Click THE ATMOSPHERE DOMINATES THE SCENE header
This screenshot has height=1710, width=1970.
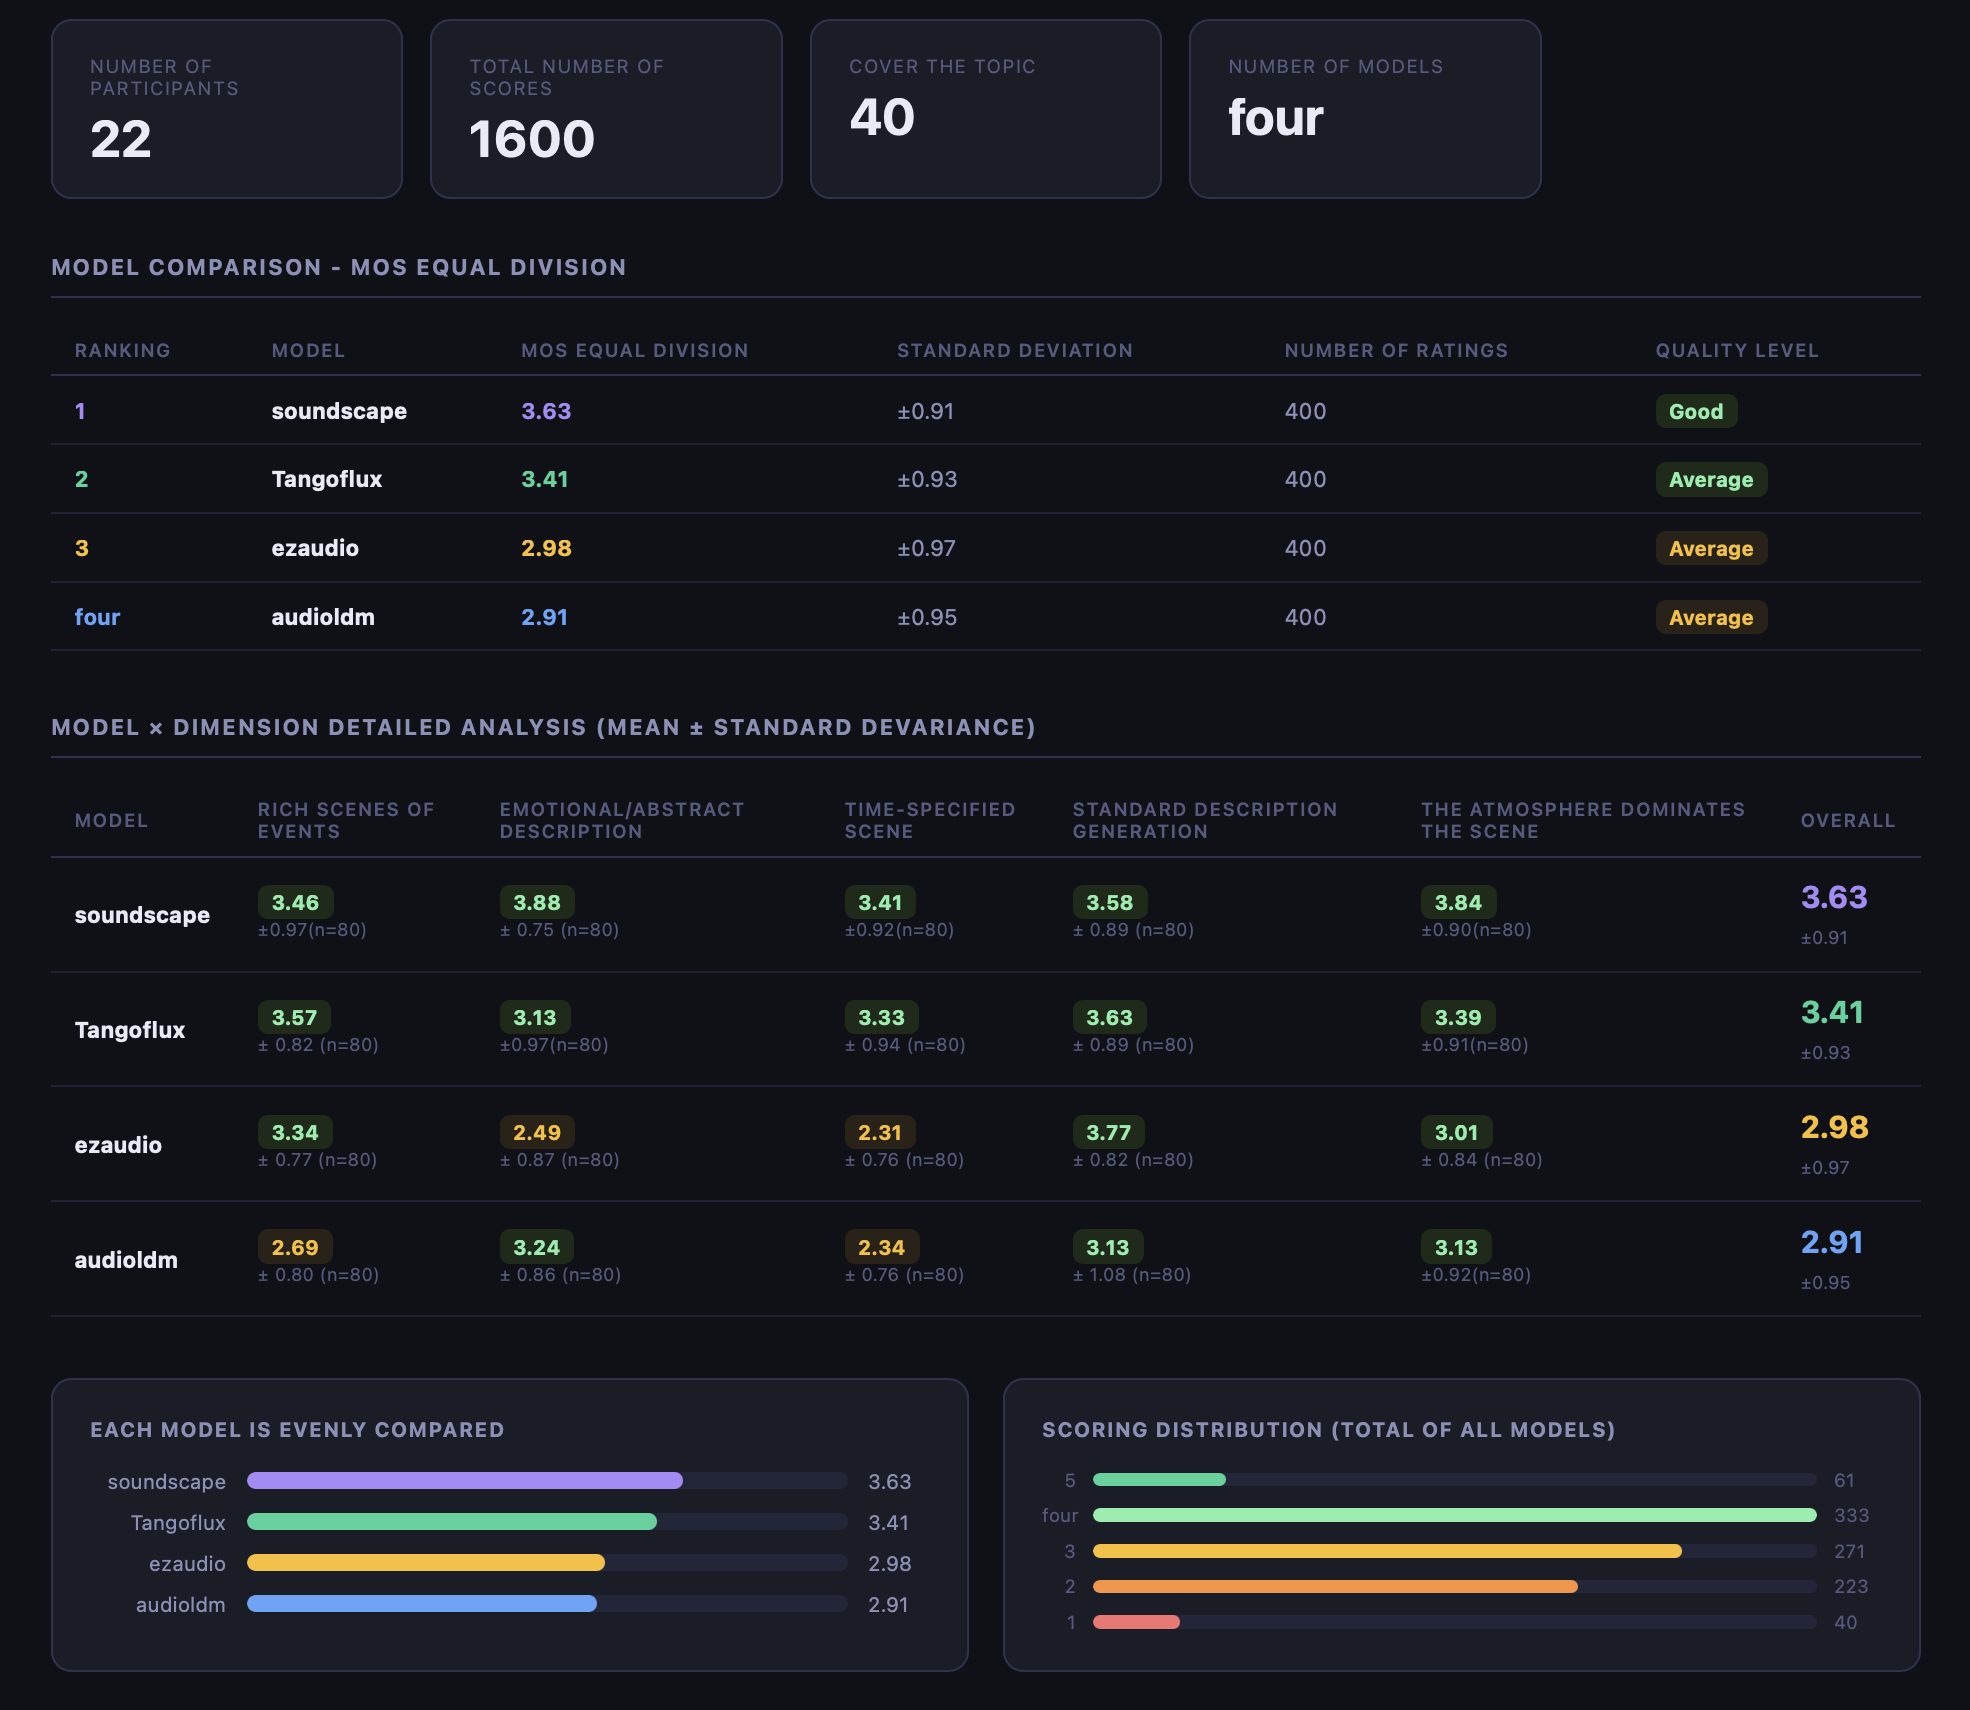(1583, 820)
